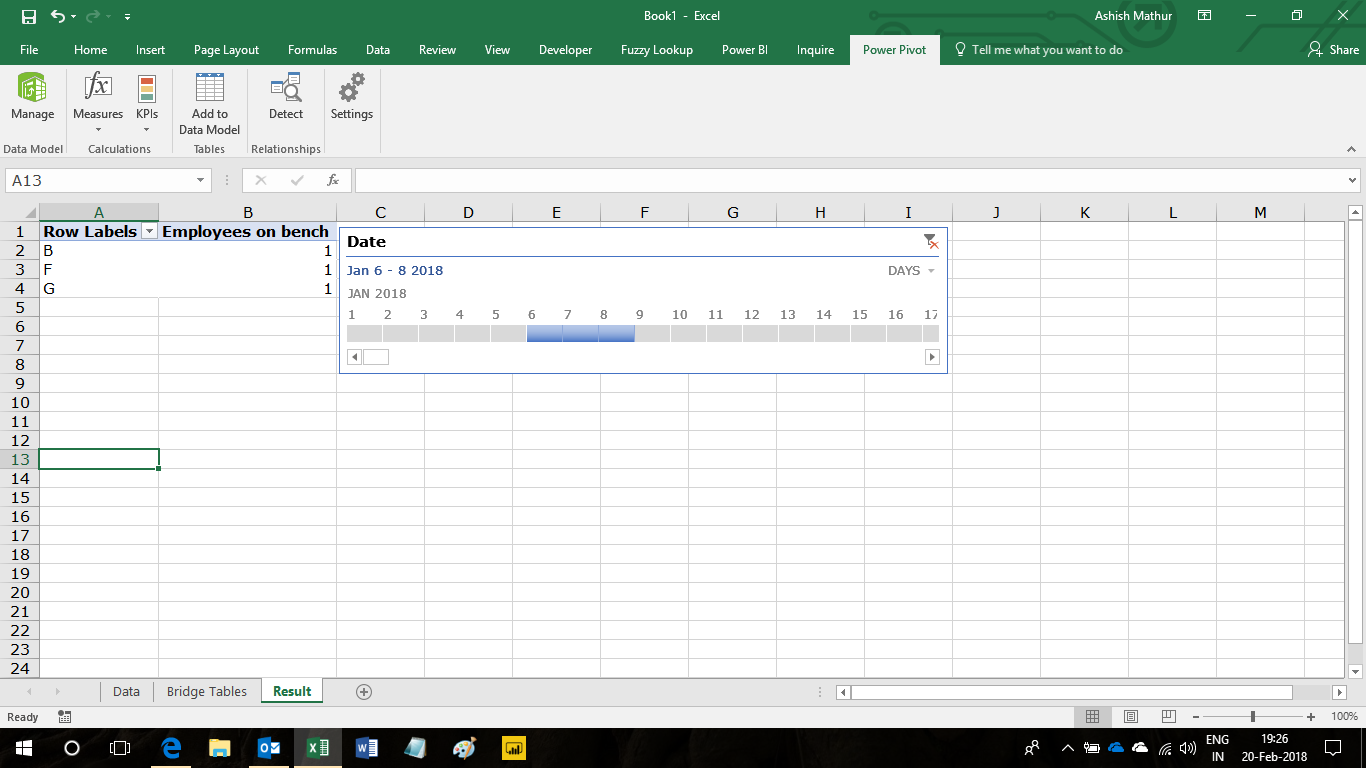This screenshot has height=768, width=1366.
Task: Open Ribbon Display Options
Action: (1204, 16)
